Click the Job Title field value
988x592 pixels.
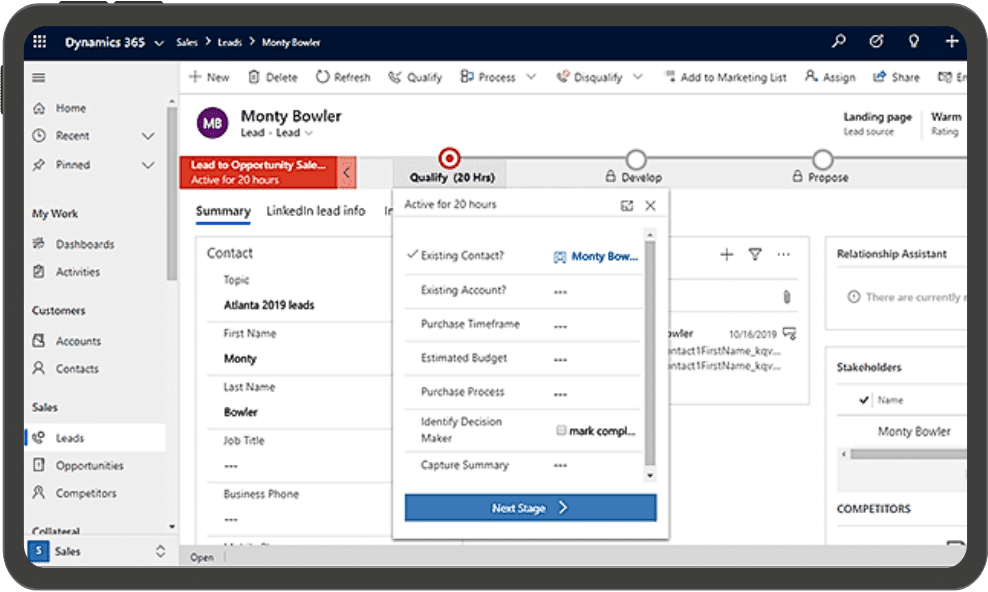coord(231,466)
